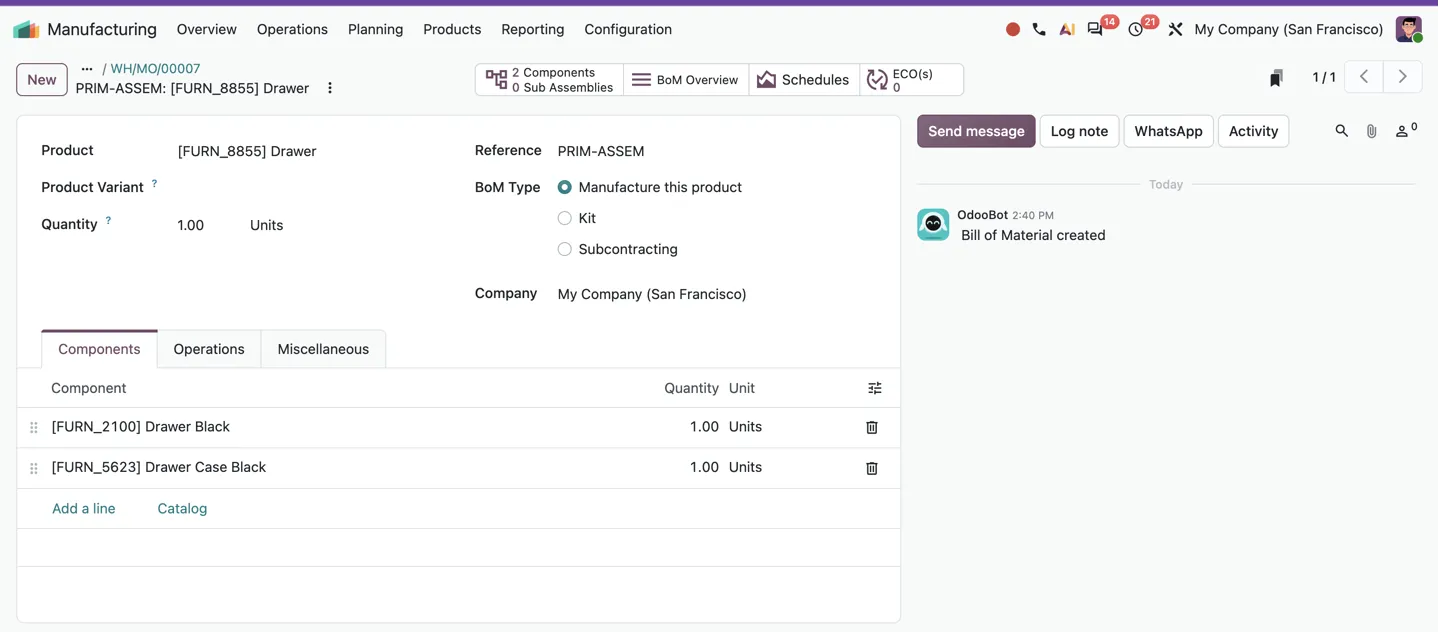Go to the previous record arrow
The width and height of the screenshot is (1439, 632).
click(x=1364, y=77)
